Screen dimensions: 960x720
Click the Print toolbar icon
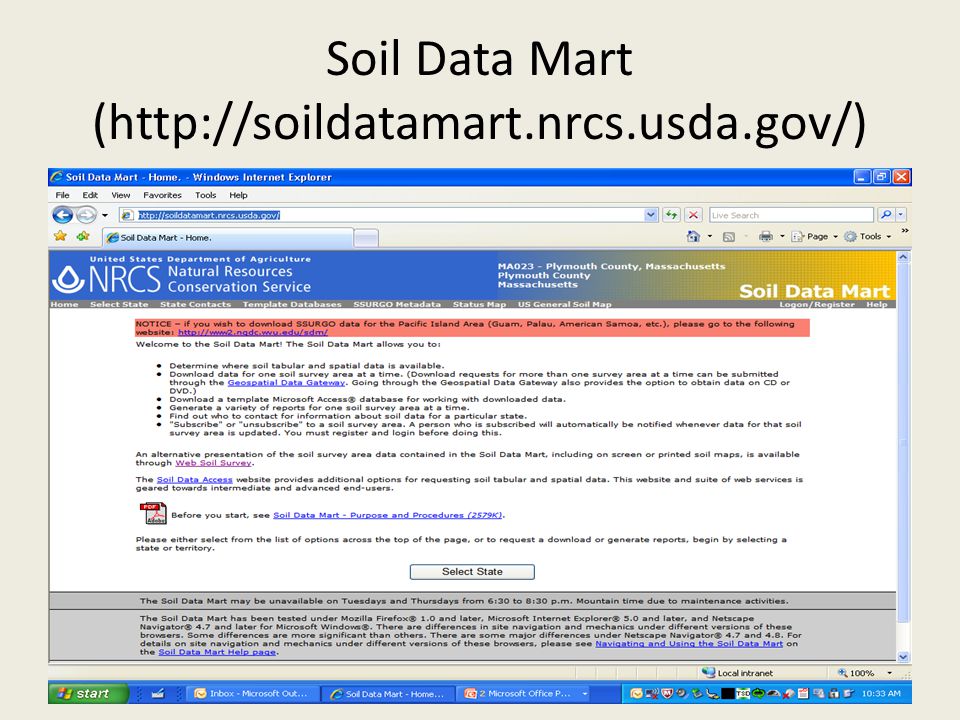pyautogui.click(x=765, y=236)
